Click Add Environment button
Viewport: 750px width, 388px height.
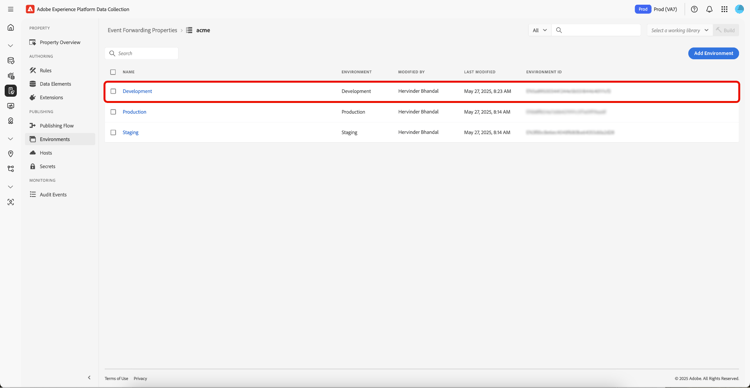click(x=713, y=53)
